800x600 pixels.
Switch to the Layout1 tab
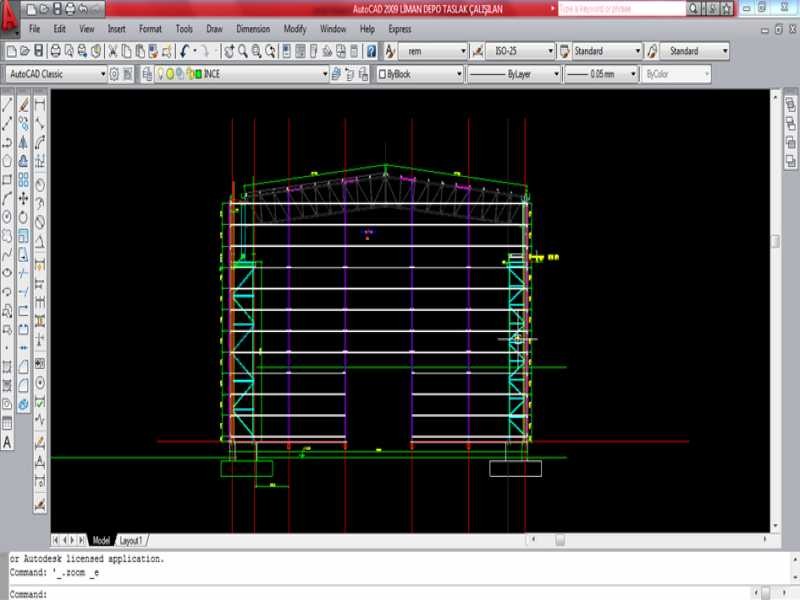(x=131, y=540)
